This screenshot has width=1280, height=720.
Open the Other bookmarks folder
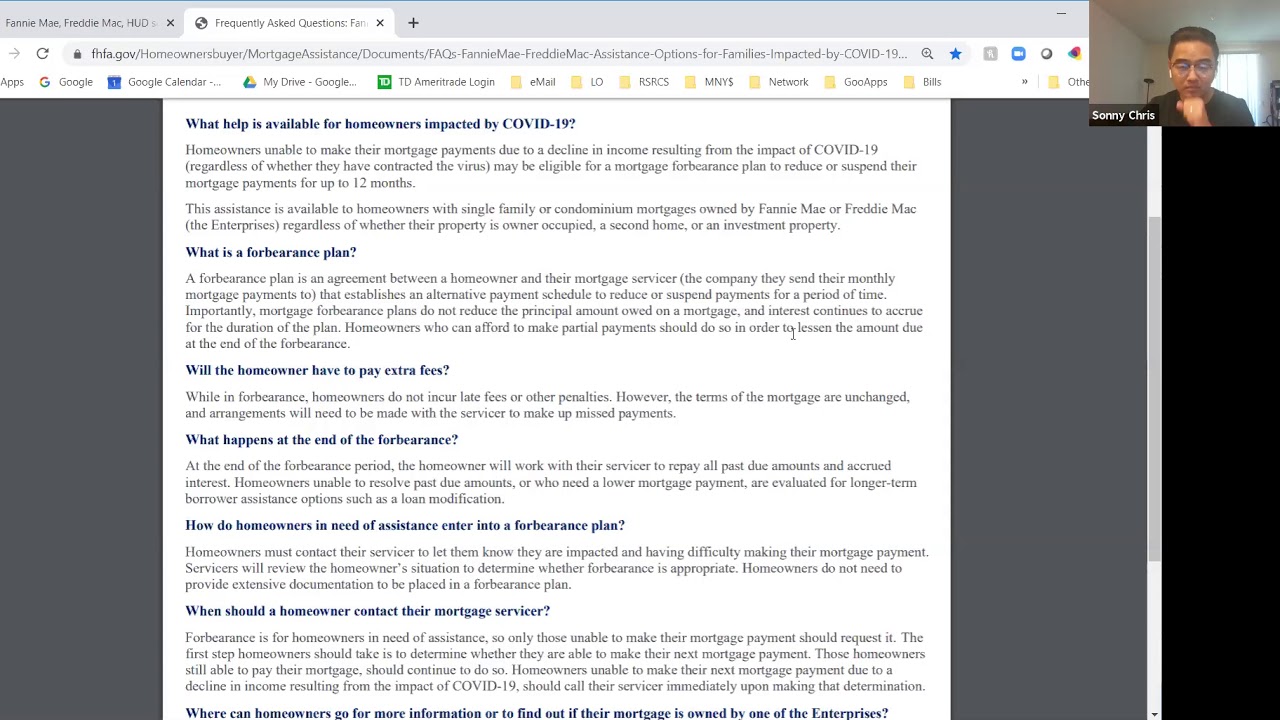pyautogui.click(x=1068, y=82)
